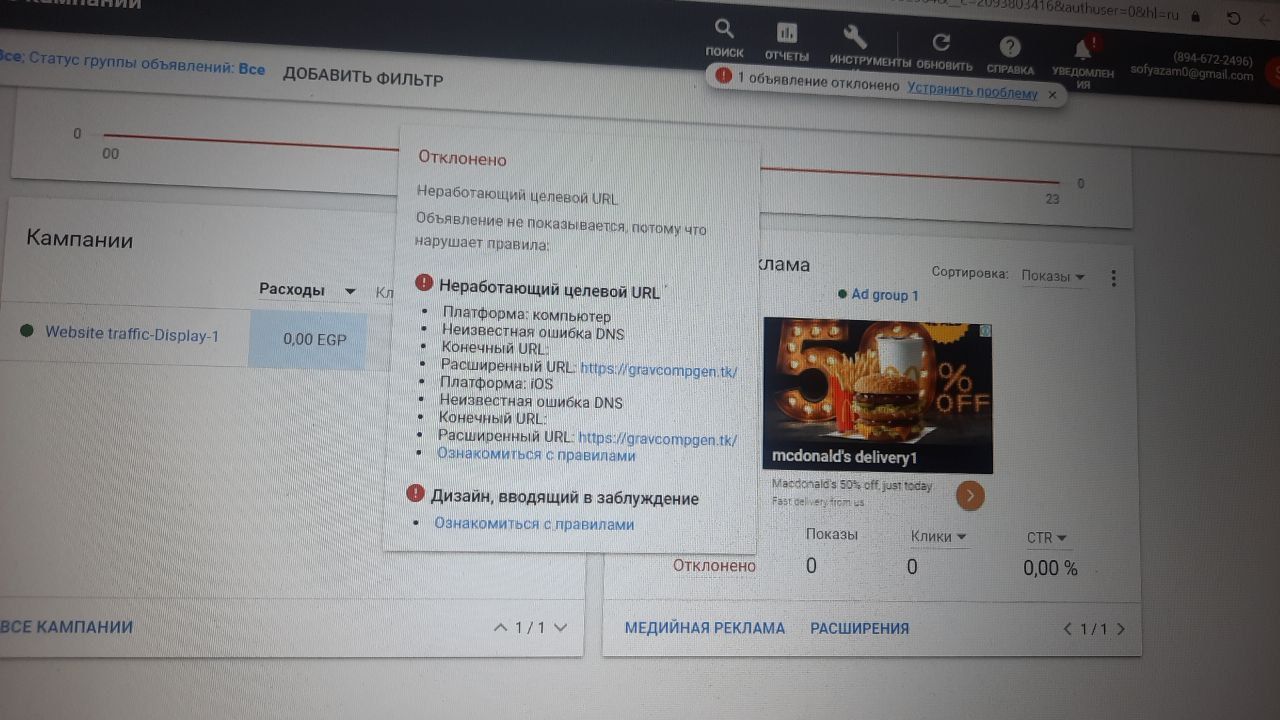1280x720 pixels.
Task: Open the first gravcompgen.tk expanded URL
Action: tap(658, 369)
